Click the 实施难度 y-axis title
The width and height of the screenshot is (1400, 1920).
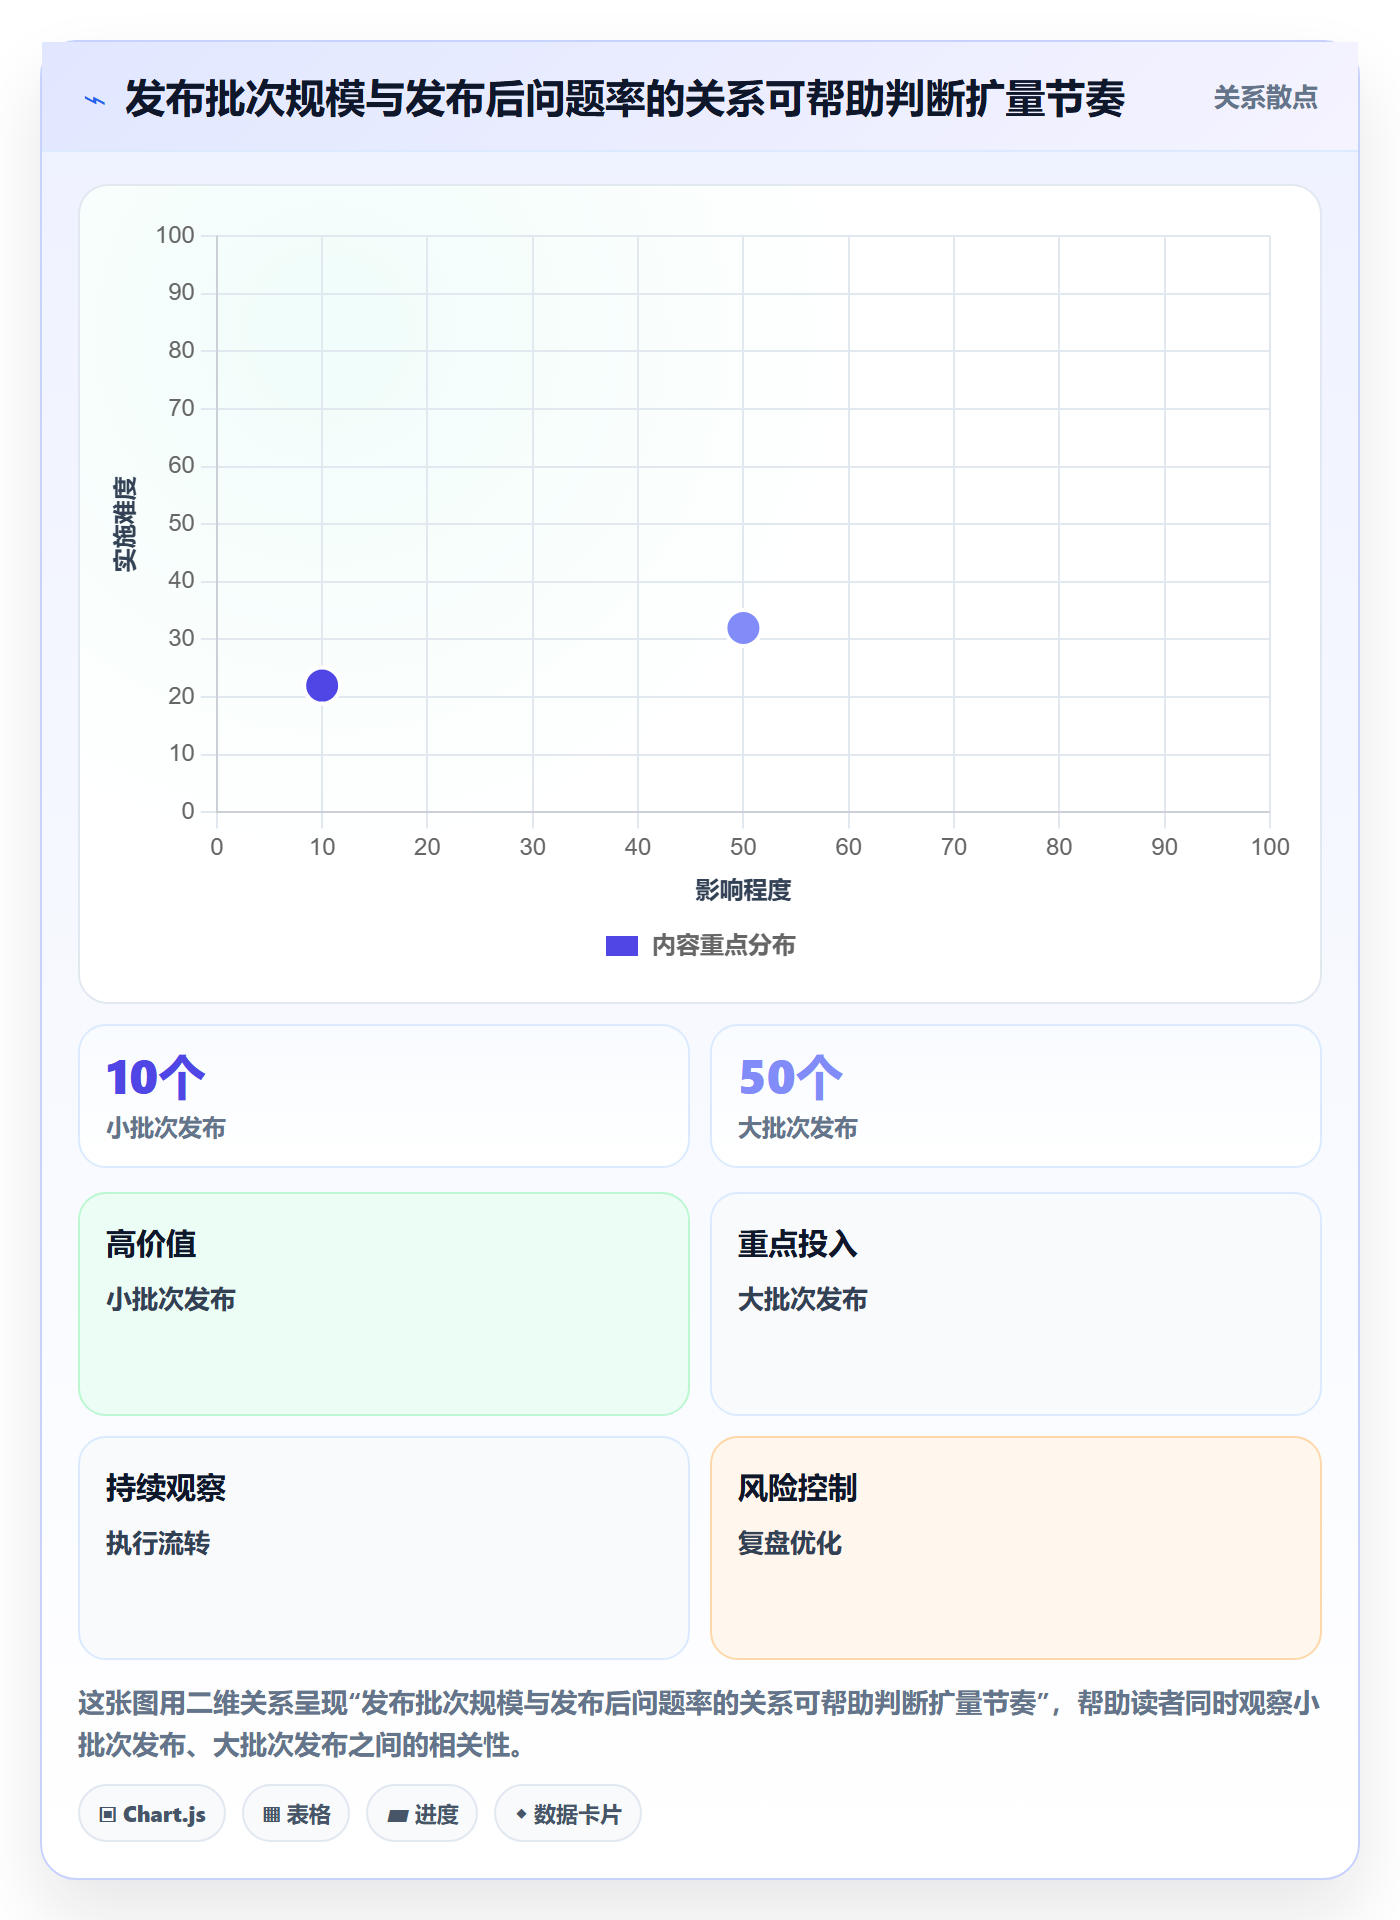click(125, 524)
